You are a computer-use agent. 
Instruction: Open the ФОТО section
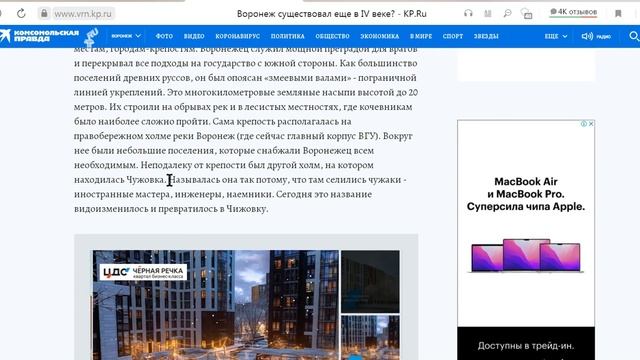pyautogui.click(x=164, y=36)
